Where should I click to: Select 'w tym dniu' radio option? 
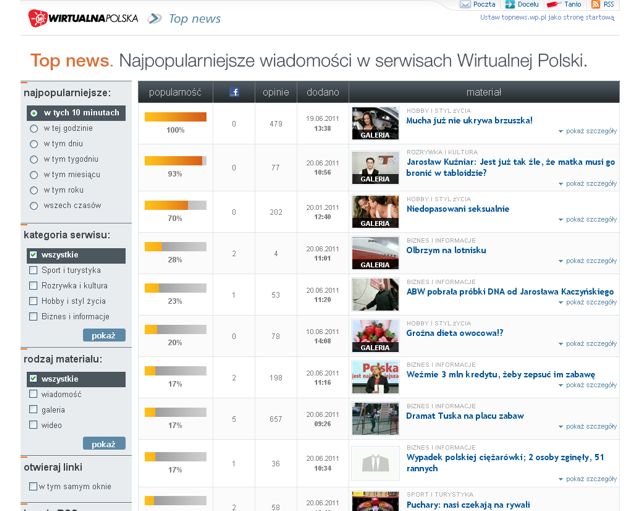point(34,144)
